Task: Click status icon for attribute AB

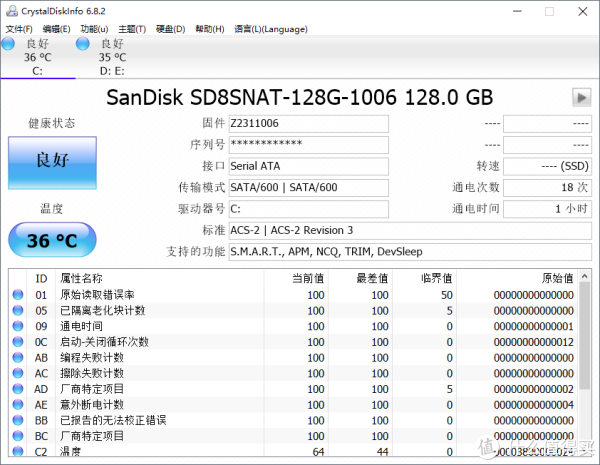Action: (18, 357)
